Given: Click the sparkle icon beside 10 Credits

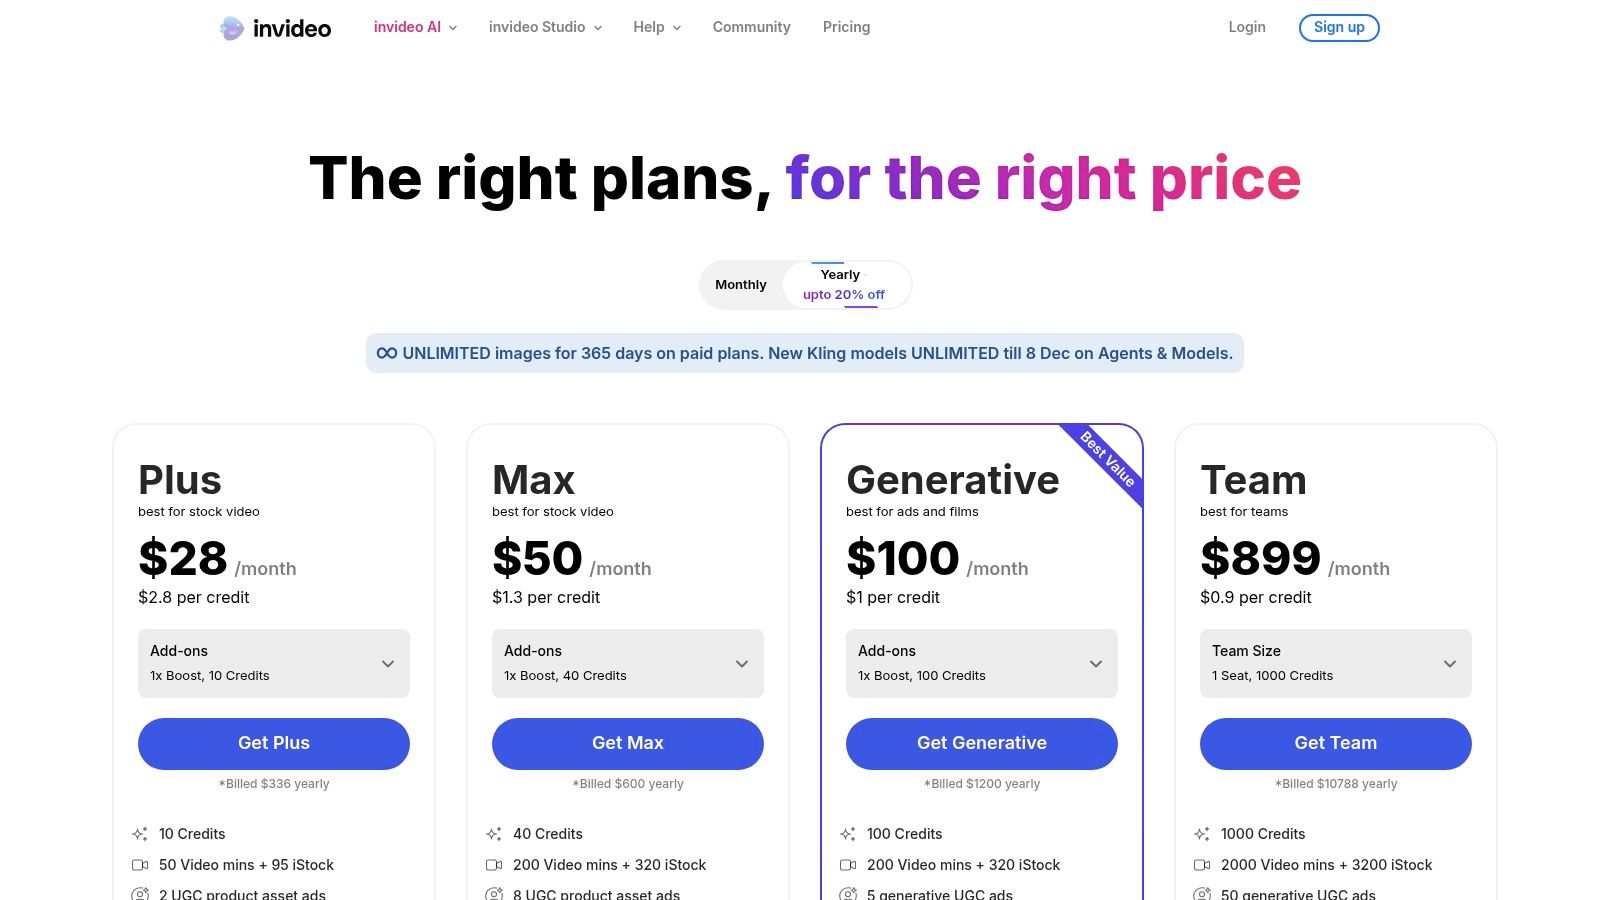Looking at the screenshot, I should [140, 834].
